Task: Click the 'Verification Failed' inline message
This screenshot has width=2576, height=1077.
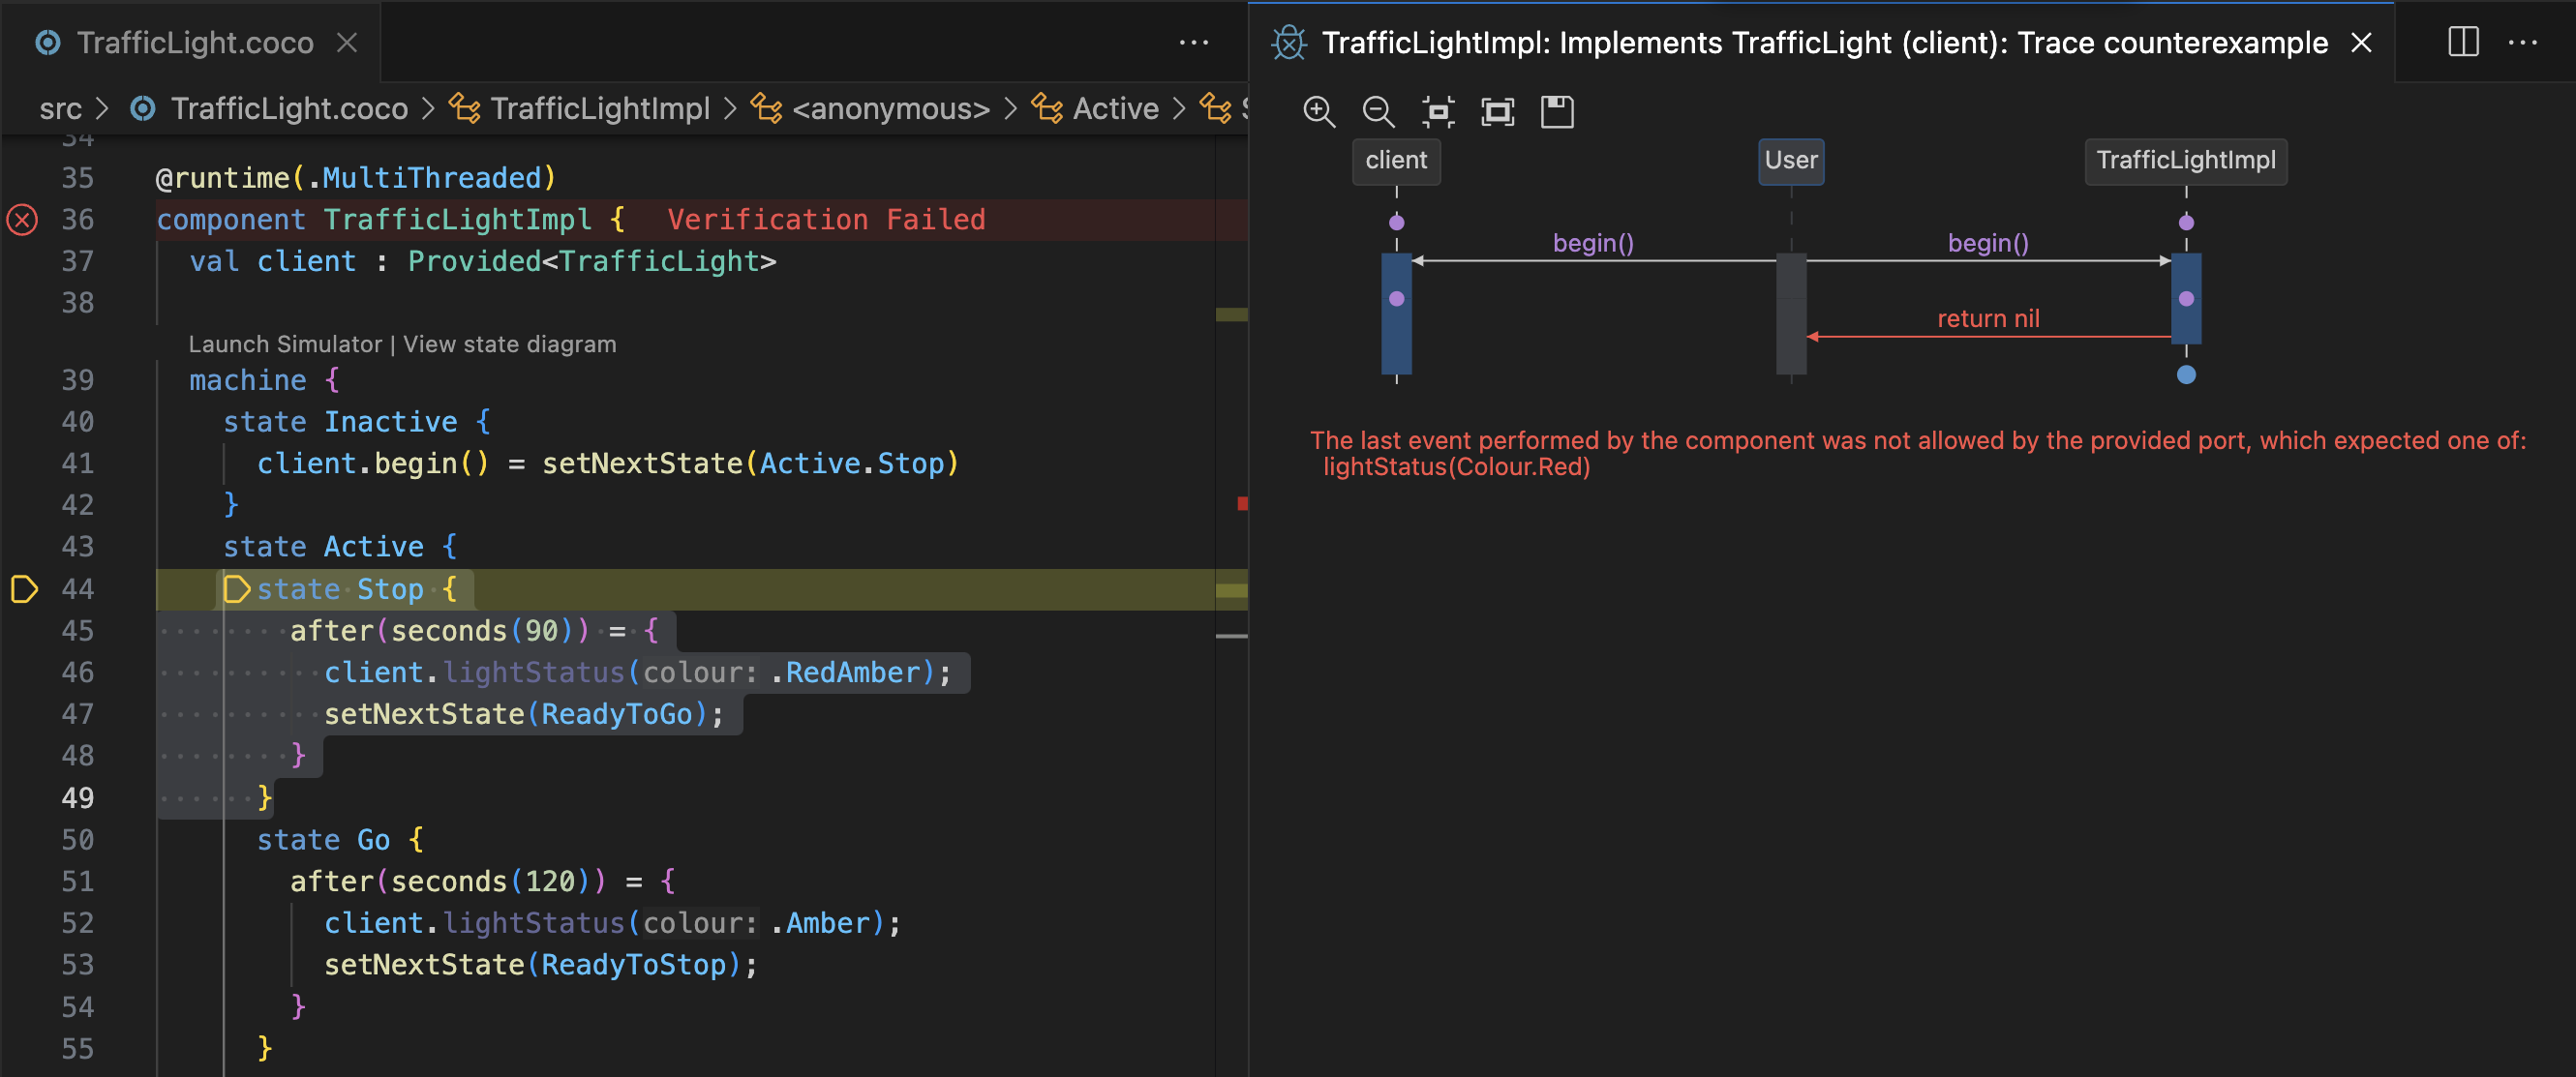Action: pos(826,220)
